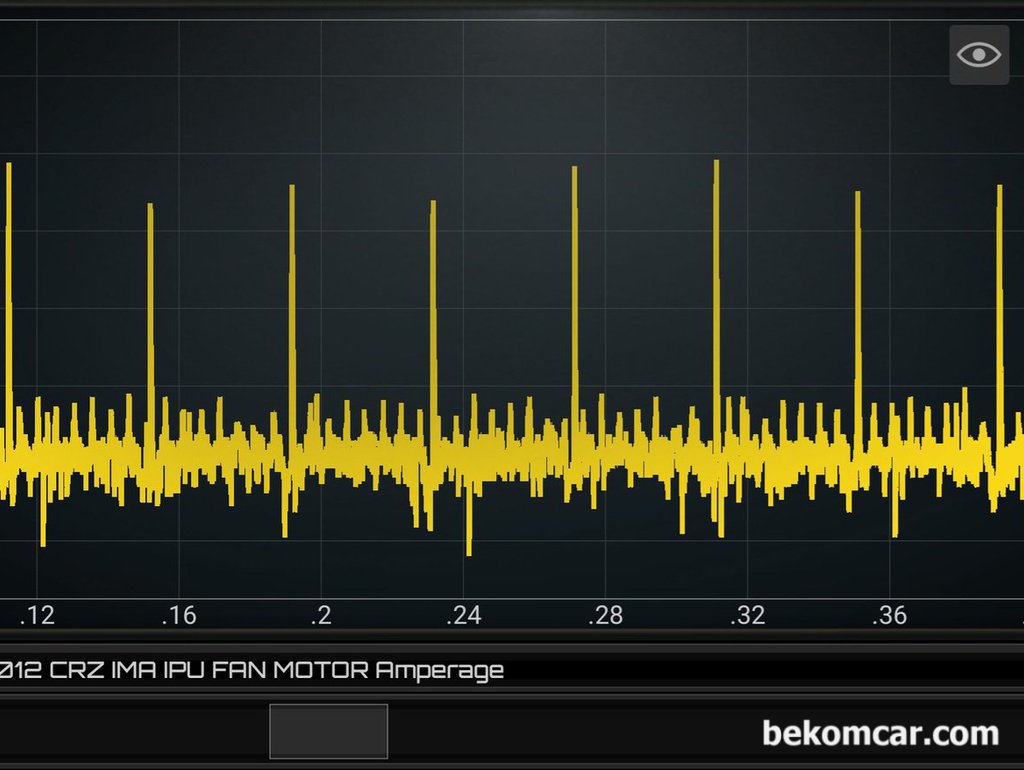The height and width of the screenshot is (770, 1024).
Task: Click the amperage spike between .12 and .16
Action: tap(150, 290)
